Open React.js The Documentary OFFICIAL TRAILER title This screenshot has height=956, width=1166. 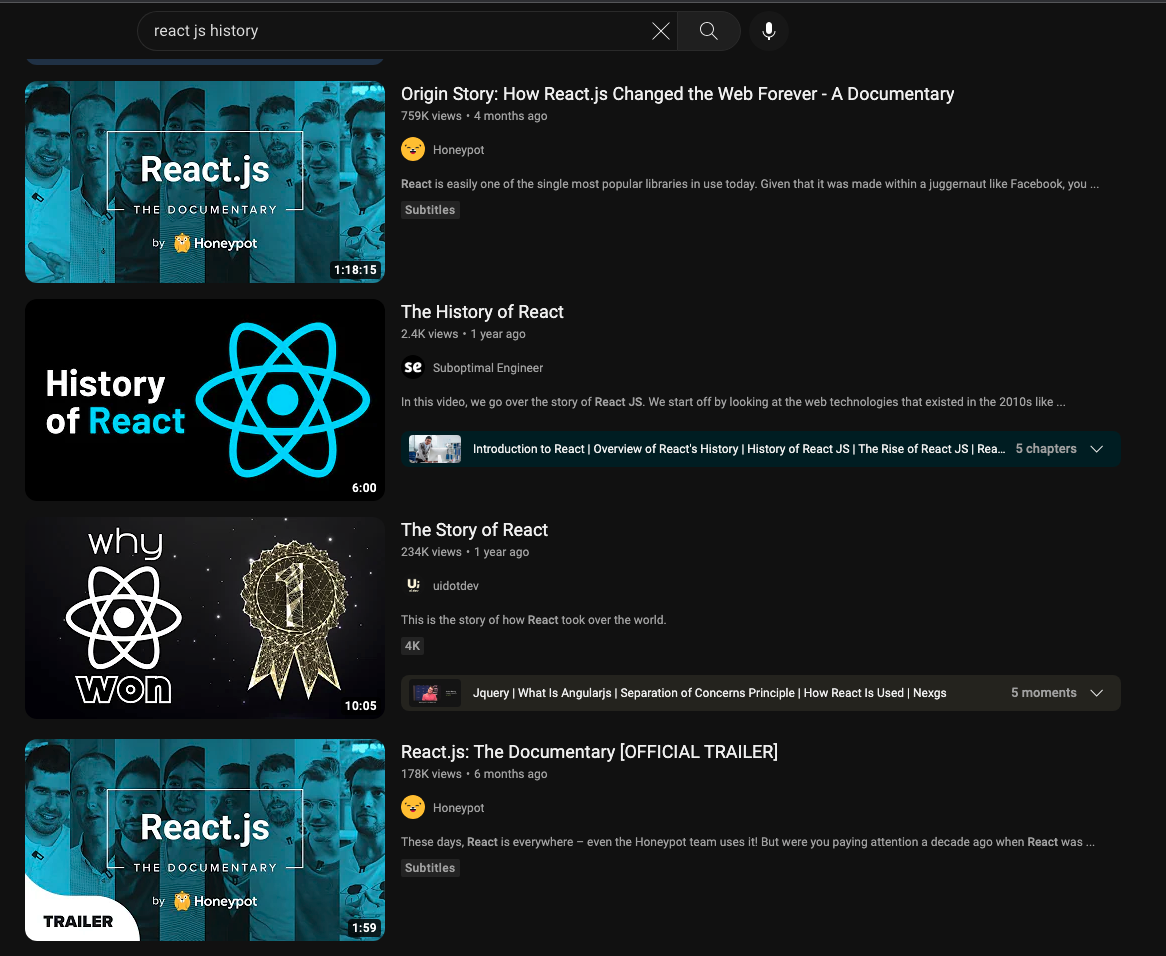pos(589,752)
